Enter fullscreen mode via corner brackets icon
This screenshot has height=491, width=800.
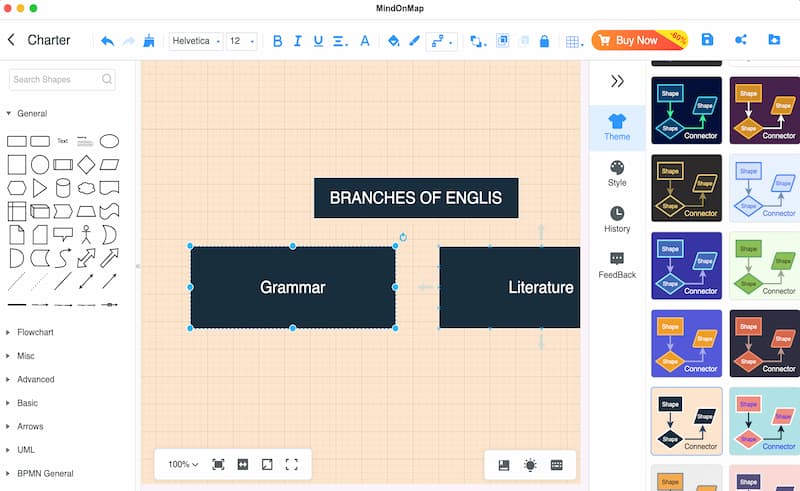291,464
